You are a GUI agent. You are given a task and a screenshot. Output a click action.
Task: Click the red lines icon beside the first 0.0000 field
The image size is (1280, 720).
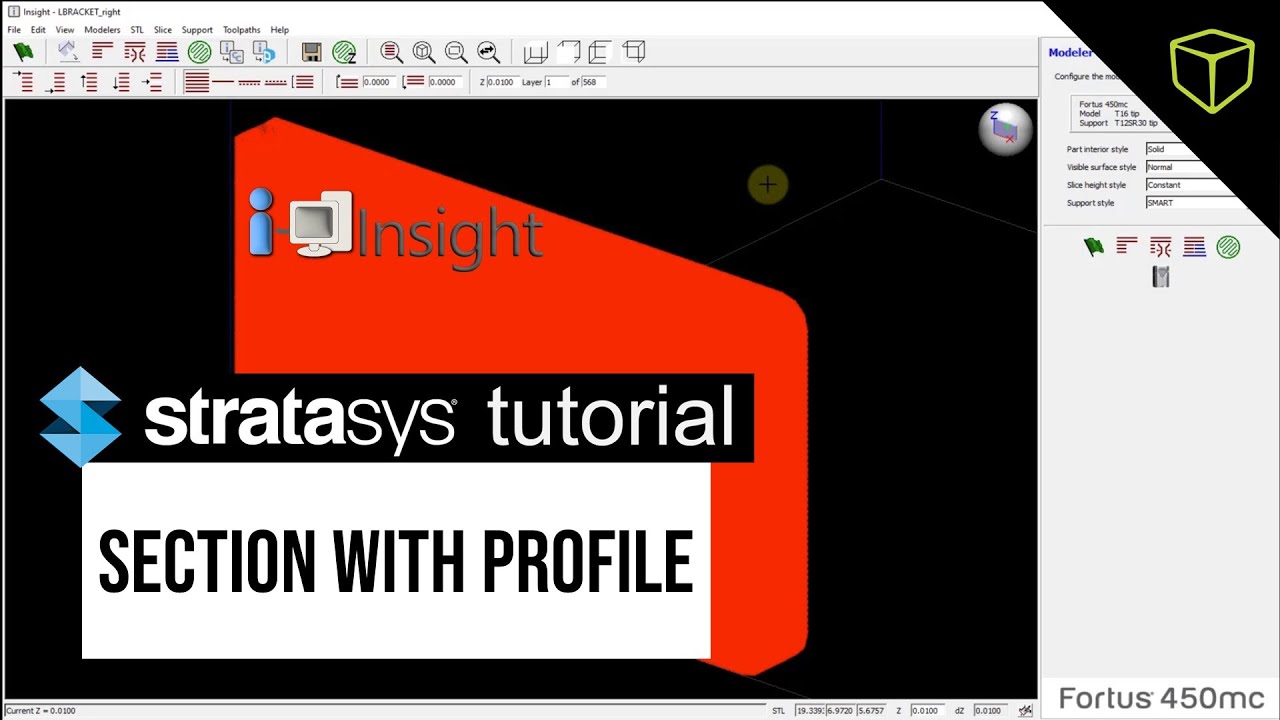pos(347,82)
